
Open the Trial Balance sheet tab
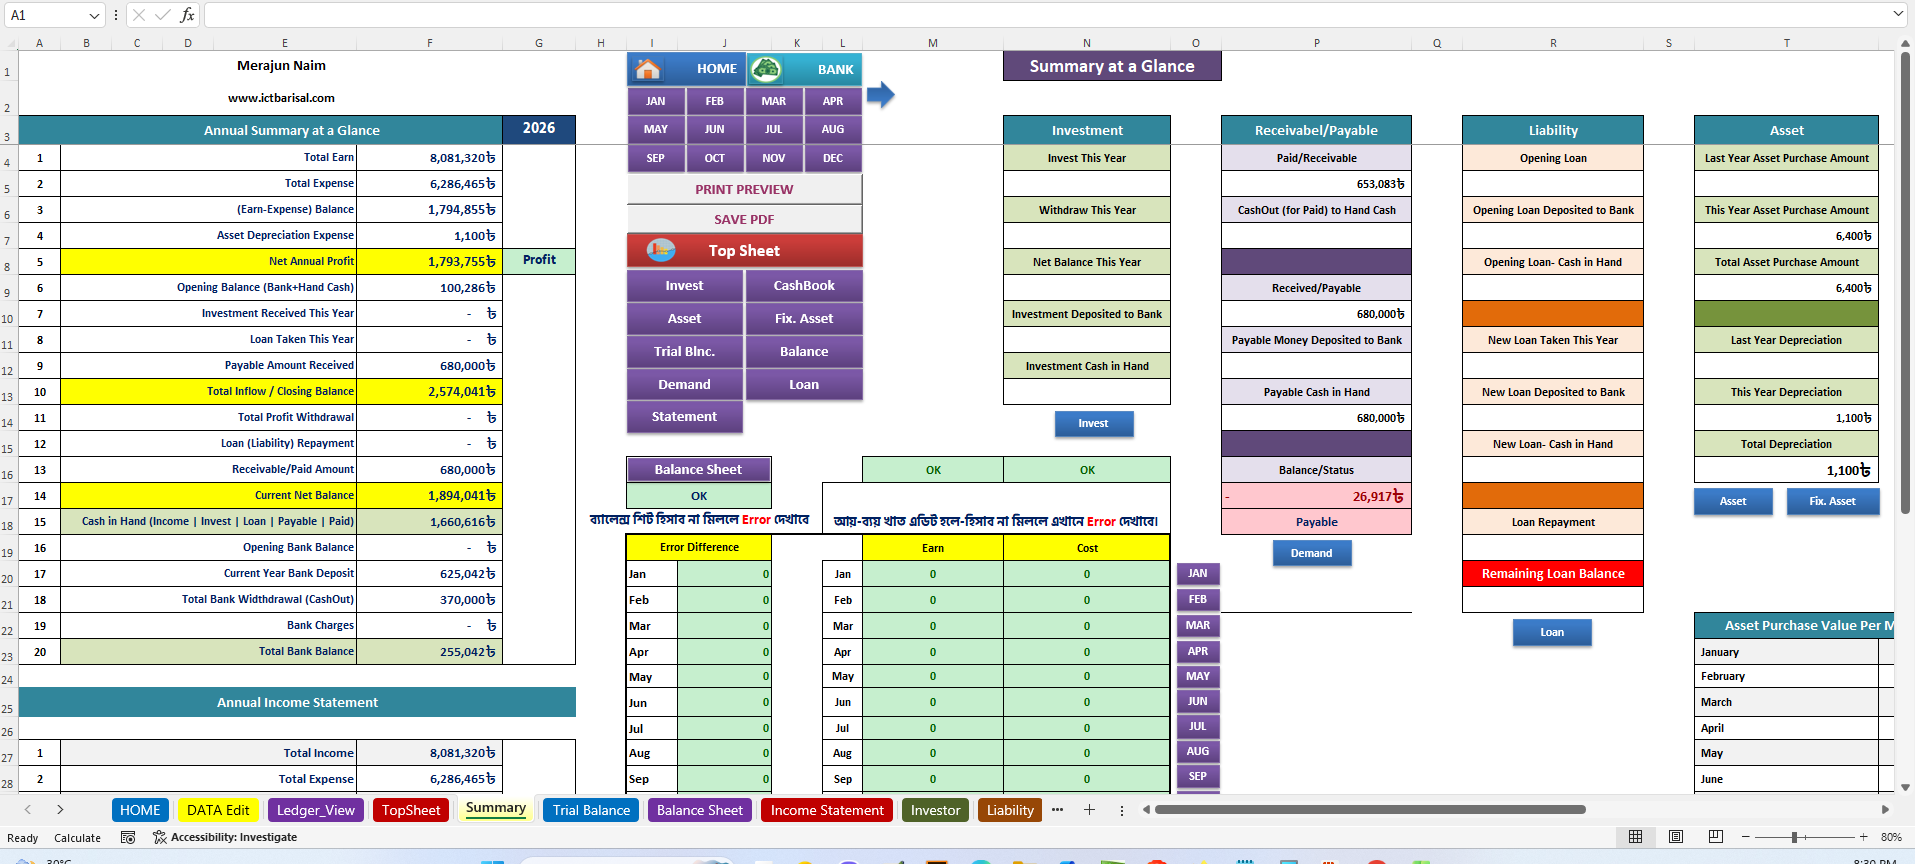592,810
